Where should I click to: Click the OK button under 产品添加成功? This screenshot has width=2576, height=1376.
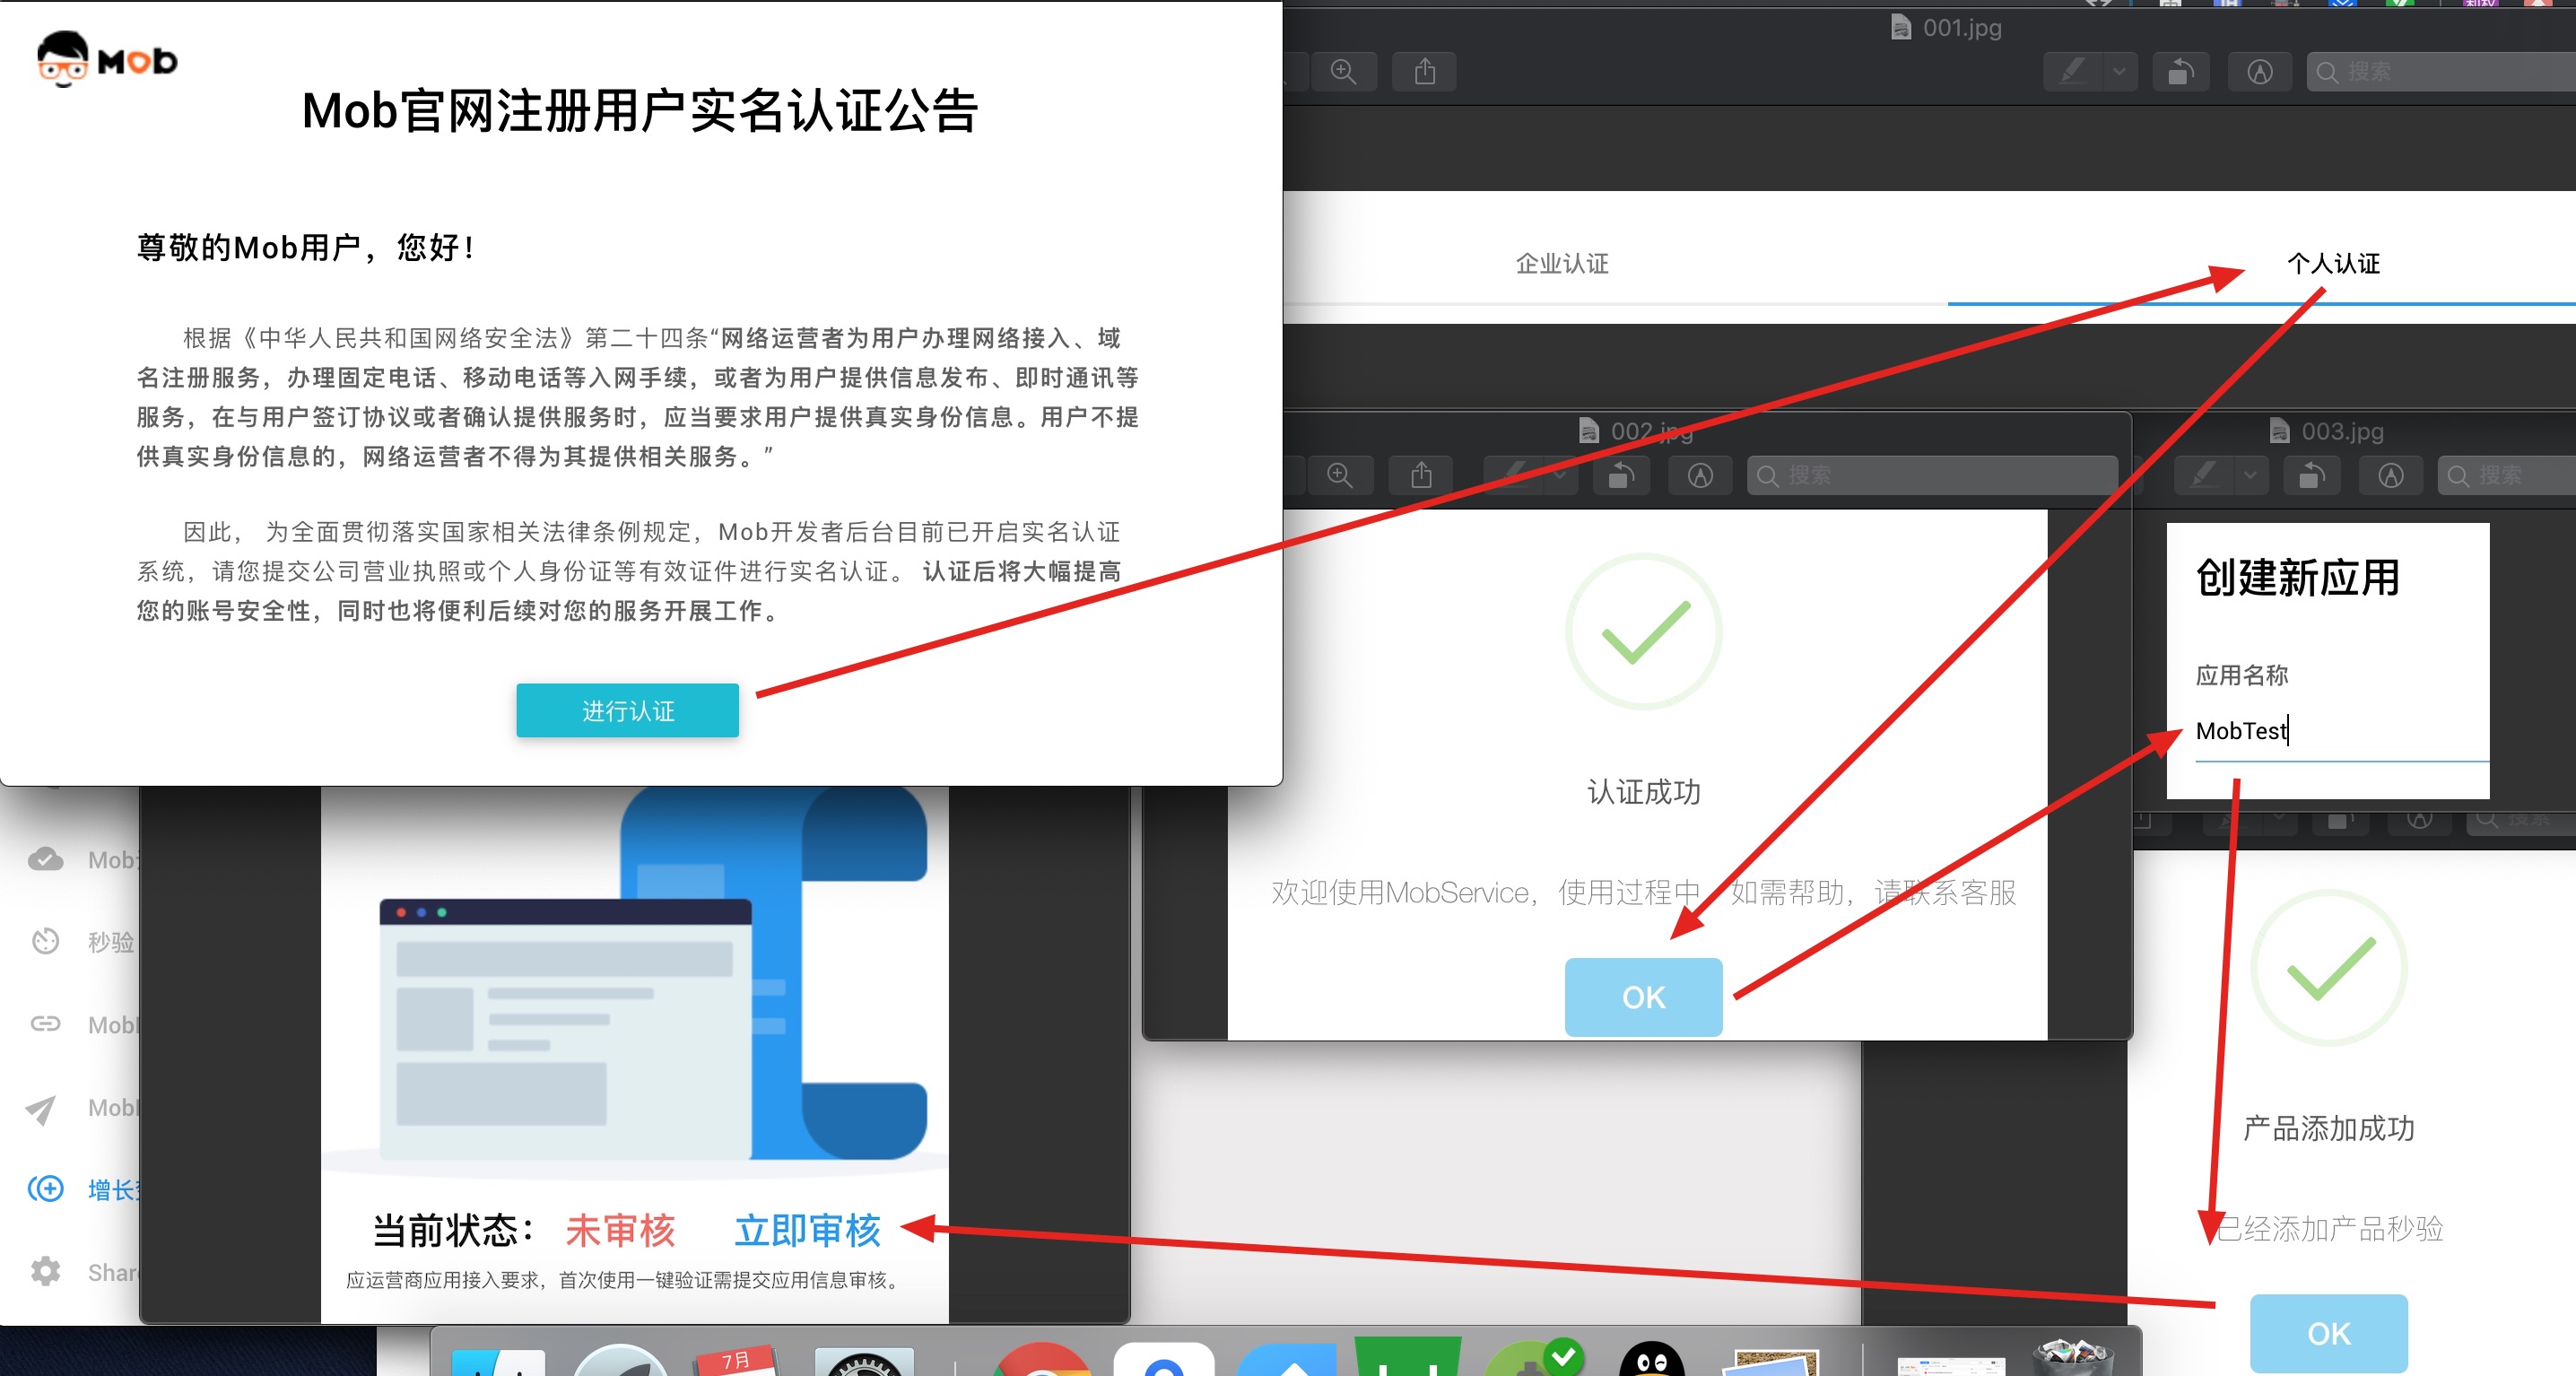pos(2329,1333)
